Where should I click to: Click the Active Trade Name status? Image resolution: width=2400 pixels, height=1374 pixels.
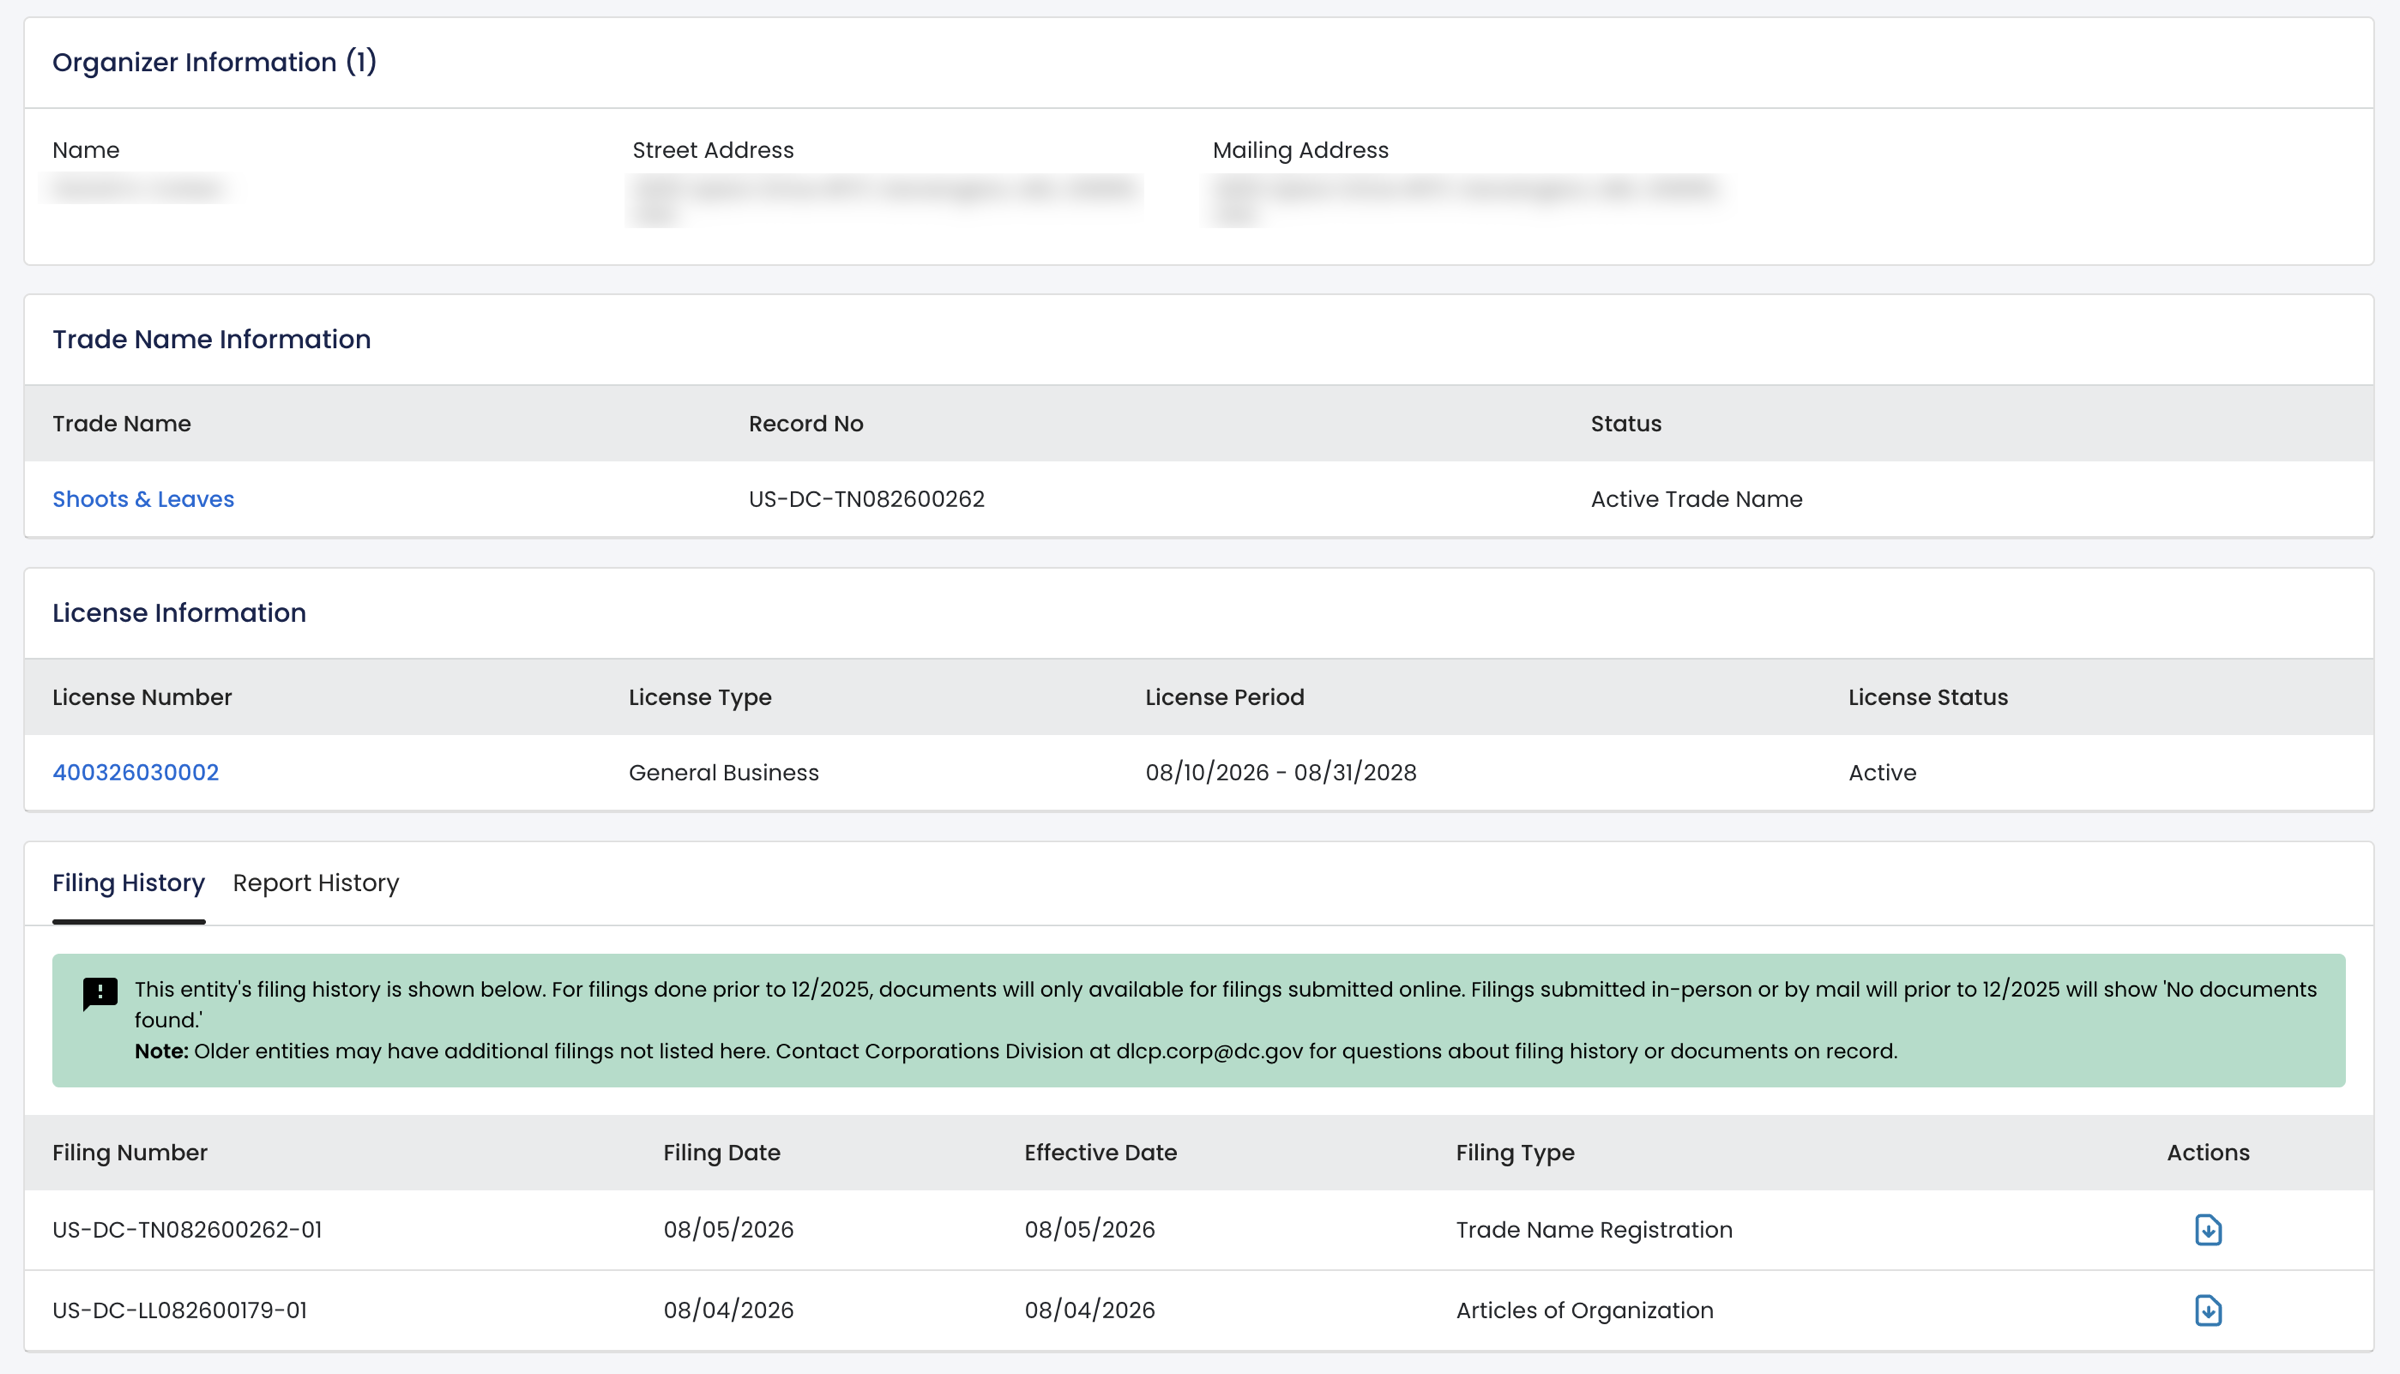pos(1697,499)
